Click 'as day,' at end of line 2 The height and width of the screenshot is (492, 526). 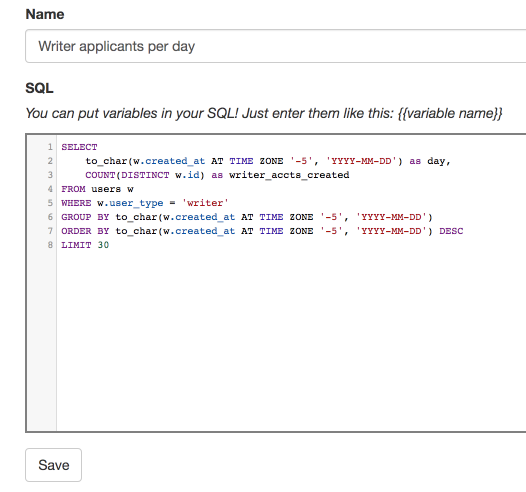[x=430, y=161]
